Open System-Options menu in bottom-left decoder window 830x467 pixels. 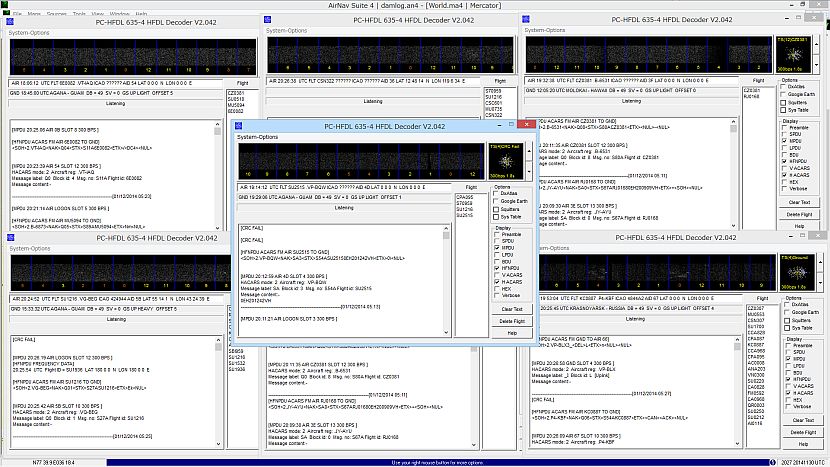pos(30,248)
